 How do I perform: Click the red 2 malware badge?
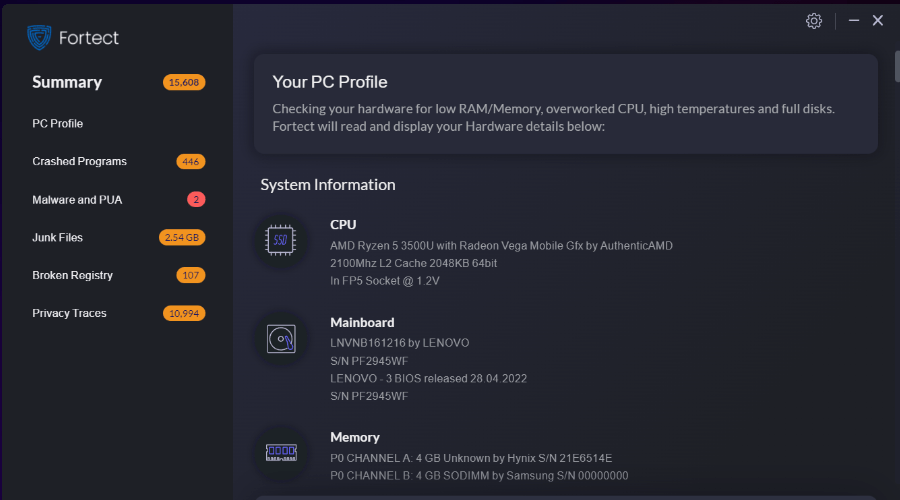tap(196, 199)
